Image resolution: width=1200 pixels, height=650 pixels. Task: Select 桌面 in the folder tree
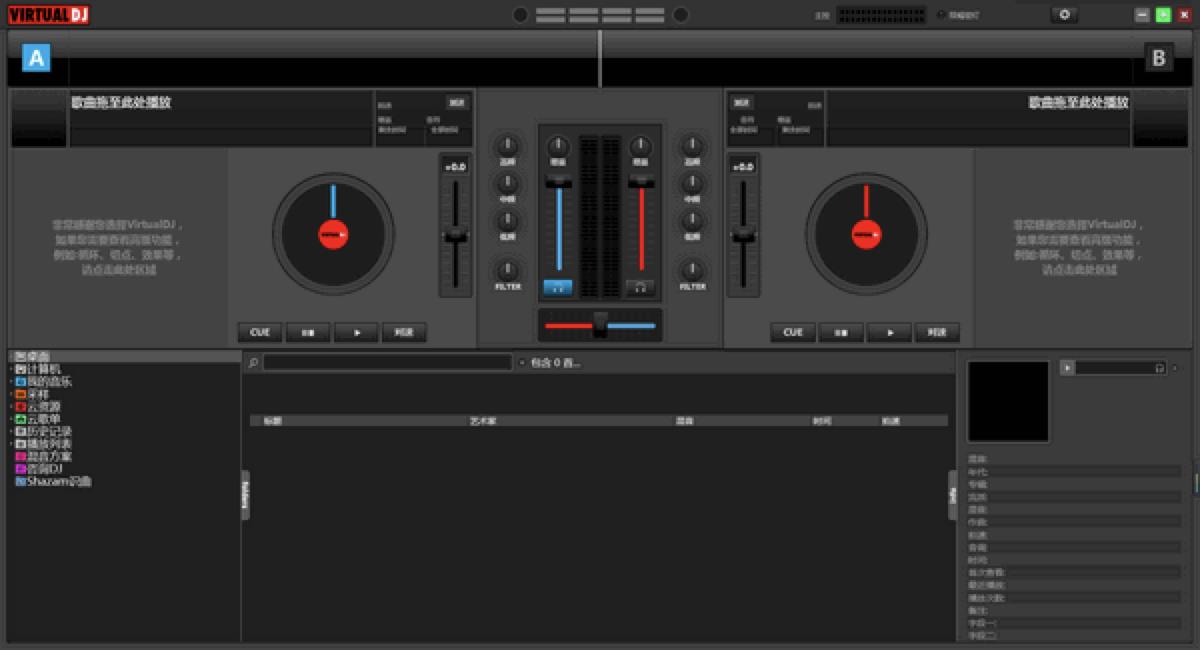click(x=33, y=357)
